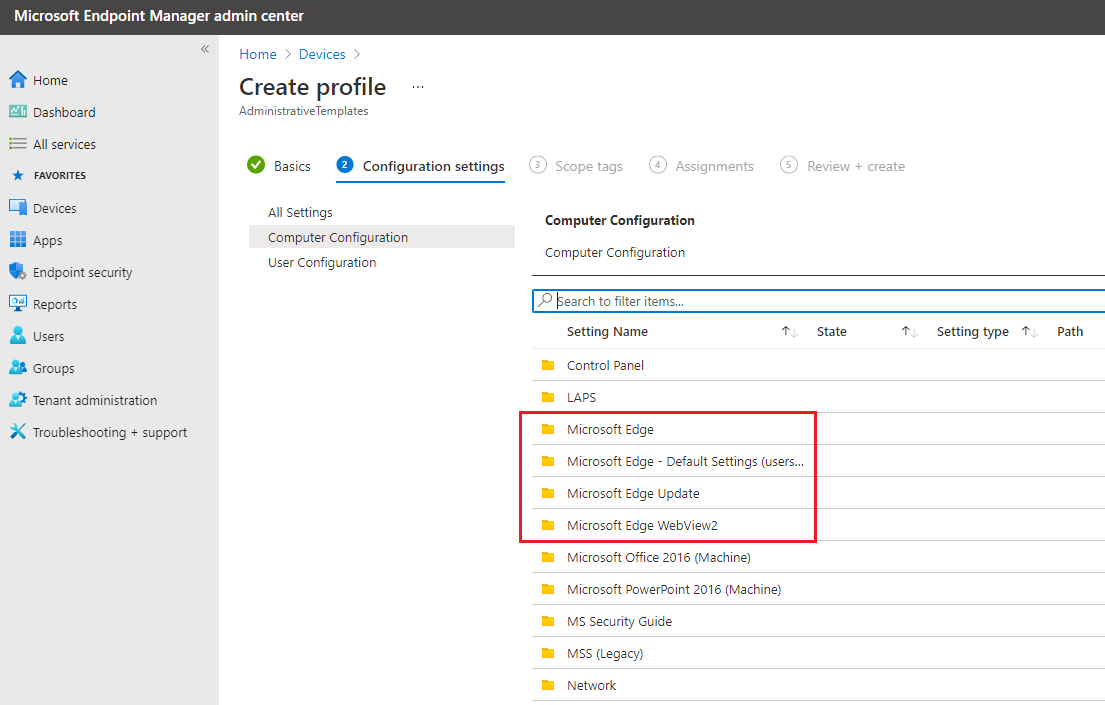Click the Endpoint security shield icon
The height and width of the screenshot is (705, 1105).
click(18, 271)
